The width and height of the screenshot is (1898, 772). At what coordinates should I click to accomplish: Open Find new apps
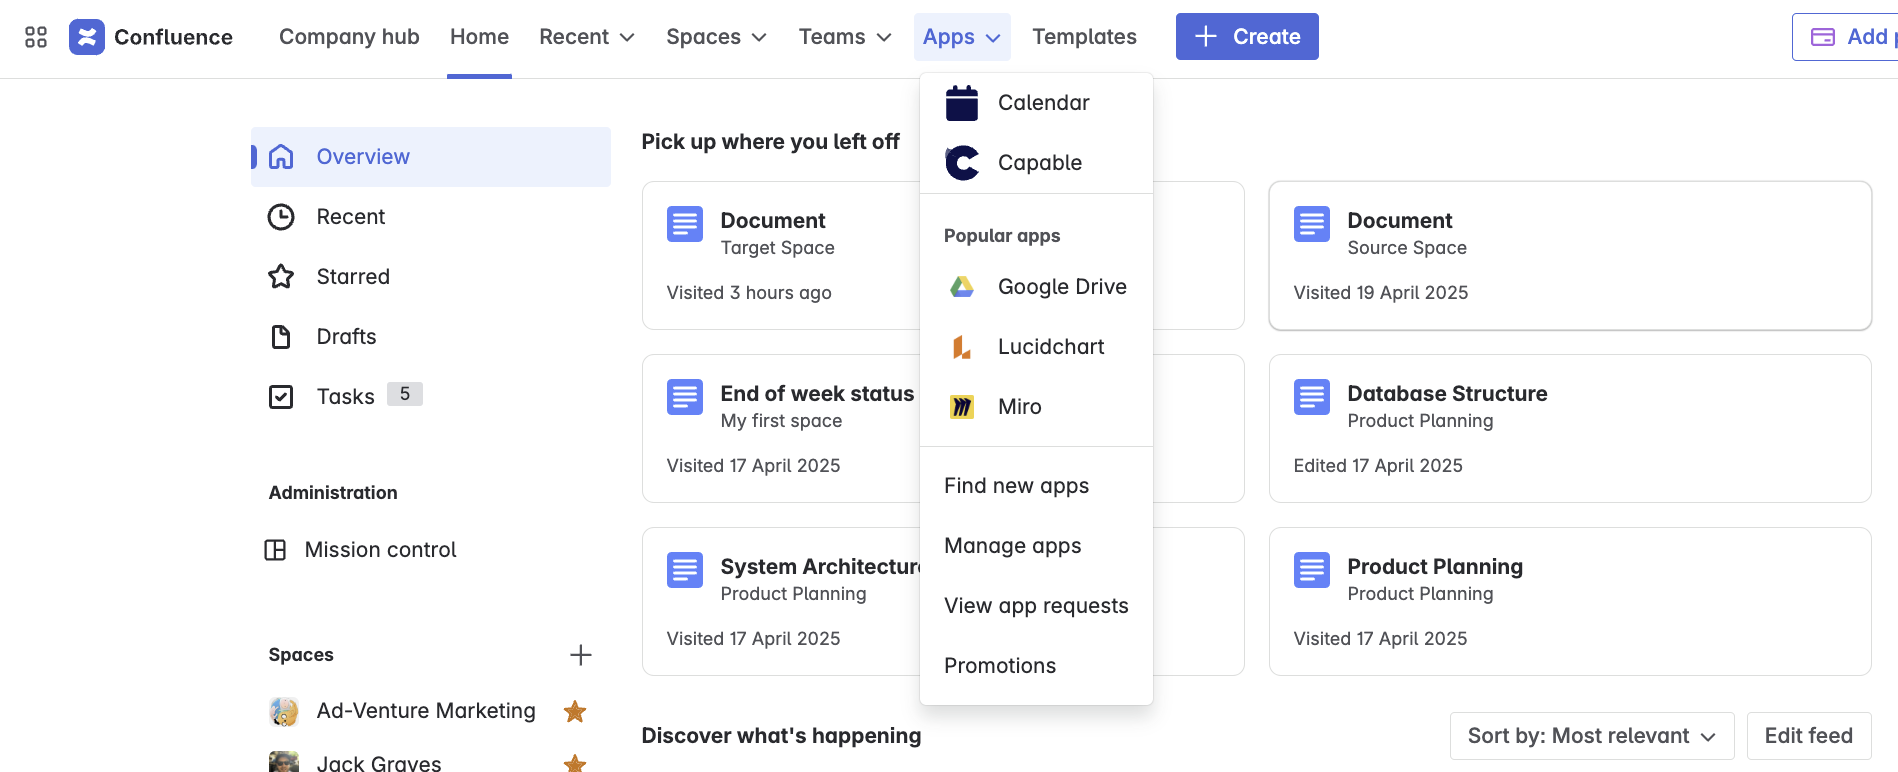pos(1016,485)
